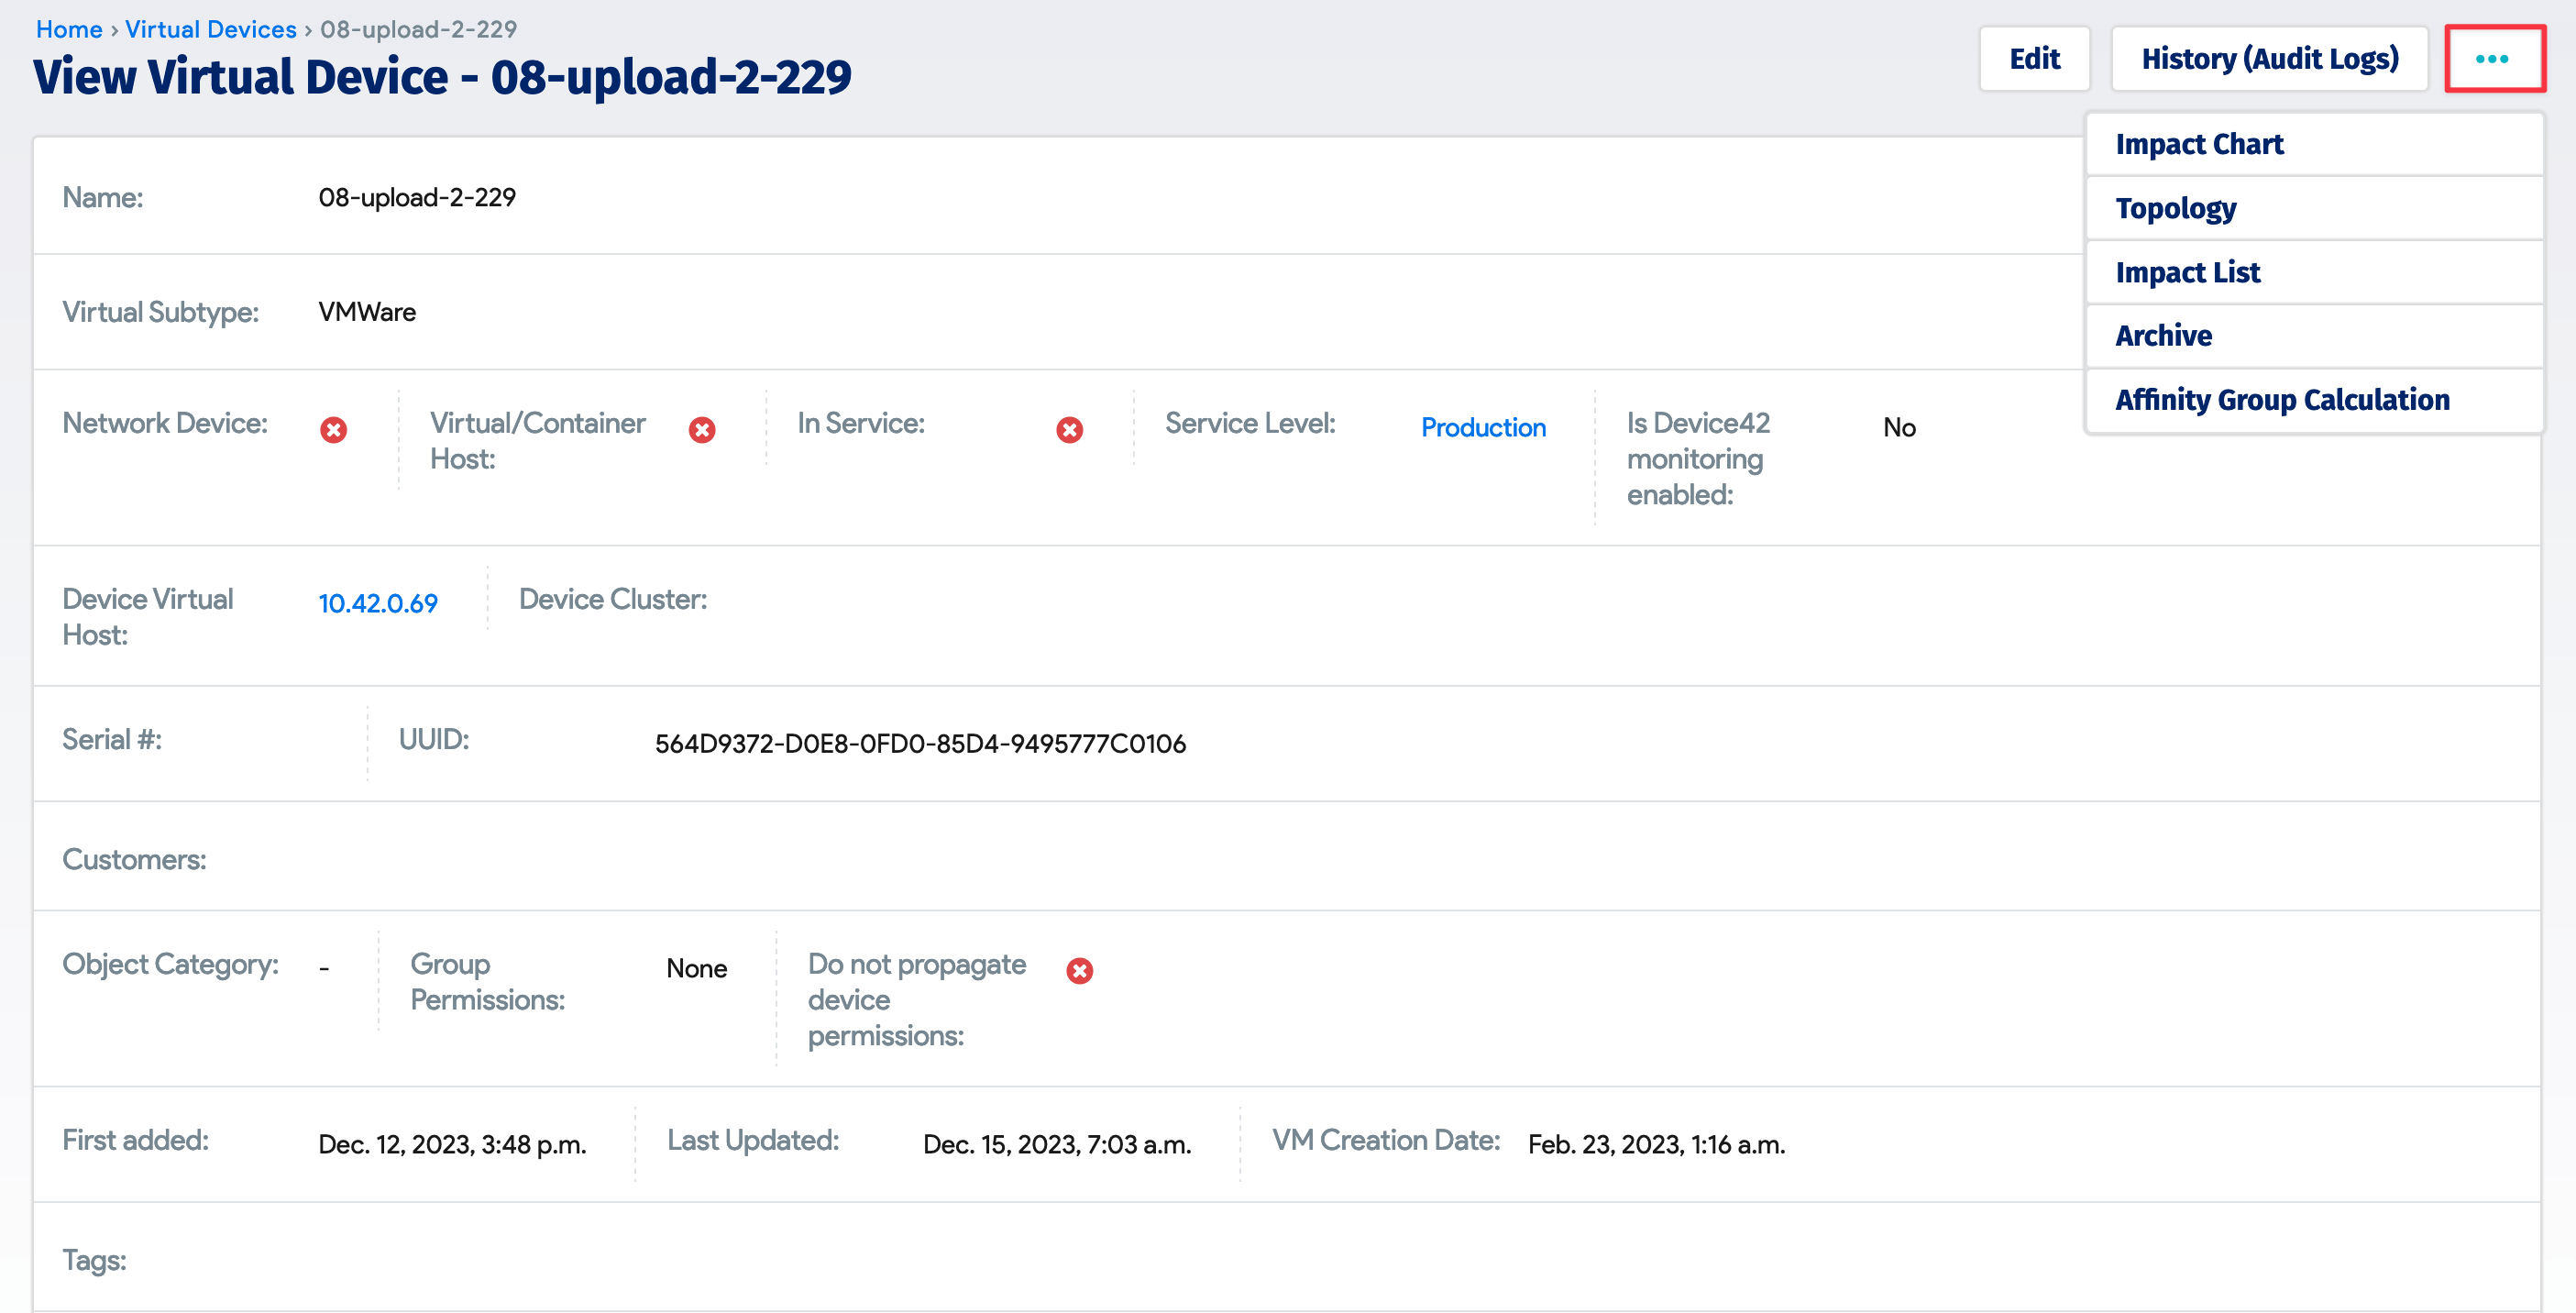Go to the Virtual Devices list
The image size is (2576, 1313).
tap(210, 29)
